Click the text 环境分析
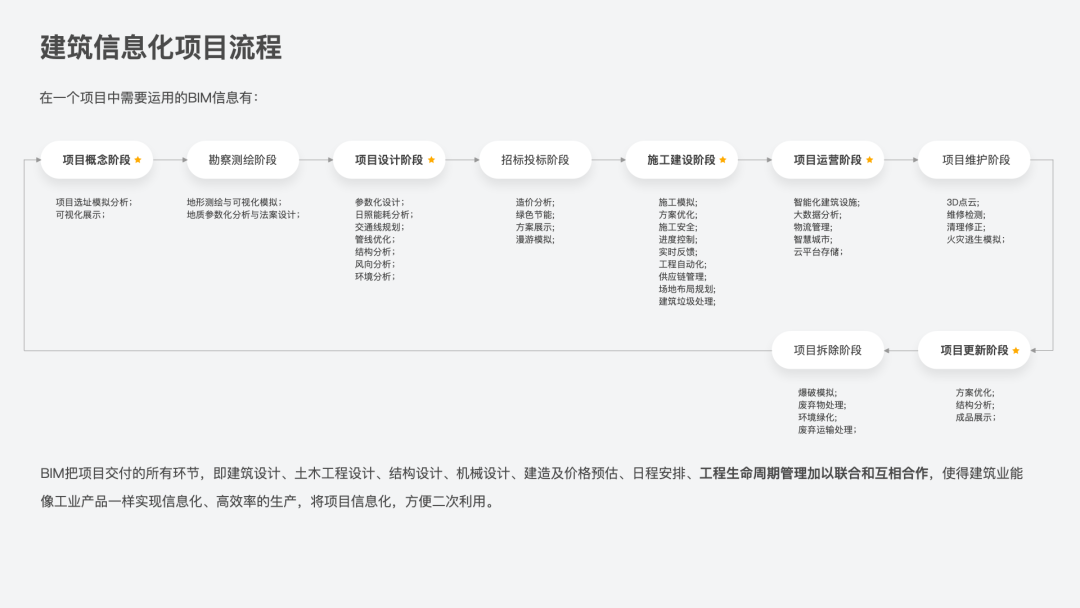1080x608 pixels. pyautogui.click(x=373, y=277)
